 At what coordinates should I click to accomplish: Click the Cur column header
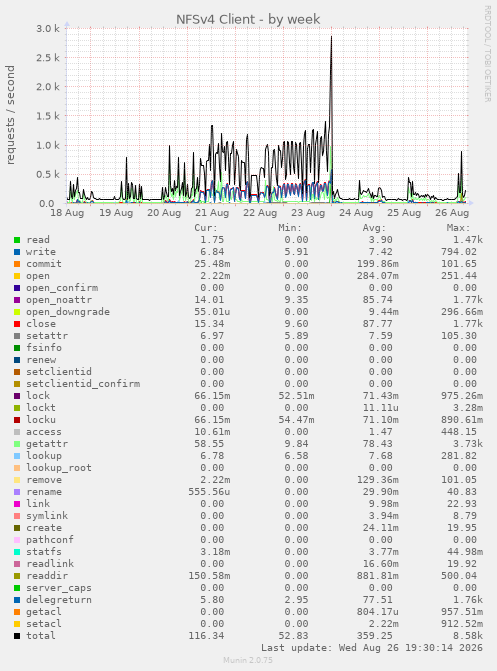coord(206,228)
